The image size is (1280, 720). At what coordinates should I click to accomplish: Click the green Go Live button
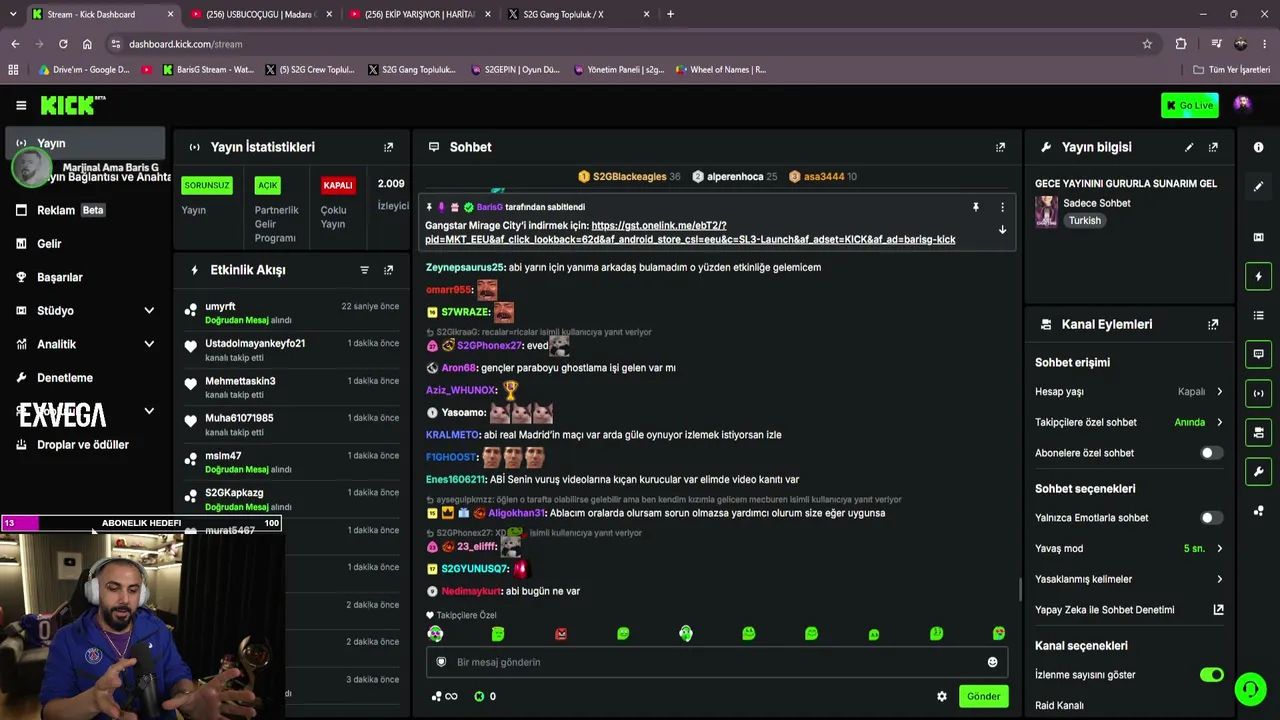coord(1189,105)
